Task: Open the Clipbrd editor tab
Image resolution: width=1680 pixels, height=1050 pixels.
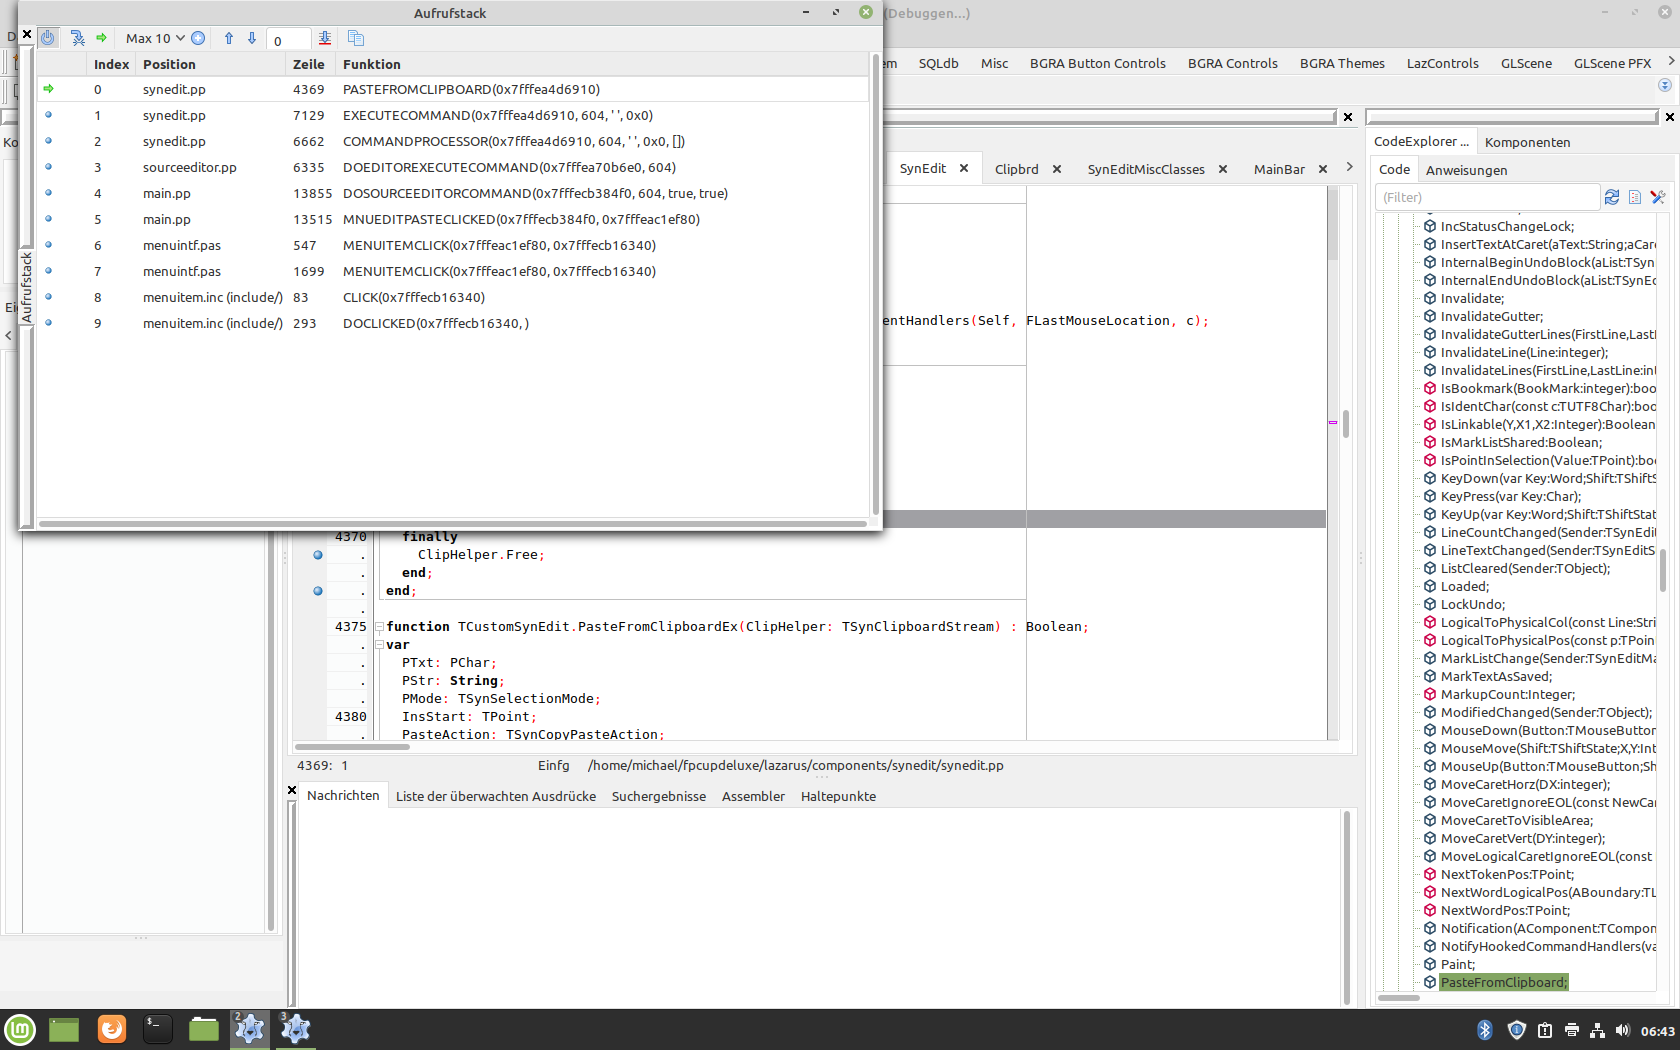Action: click(1016, 169)
